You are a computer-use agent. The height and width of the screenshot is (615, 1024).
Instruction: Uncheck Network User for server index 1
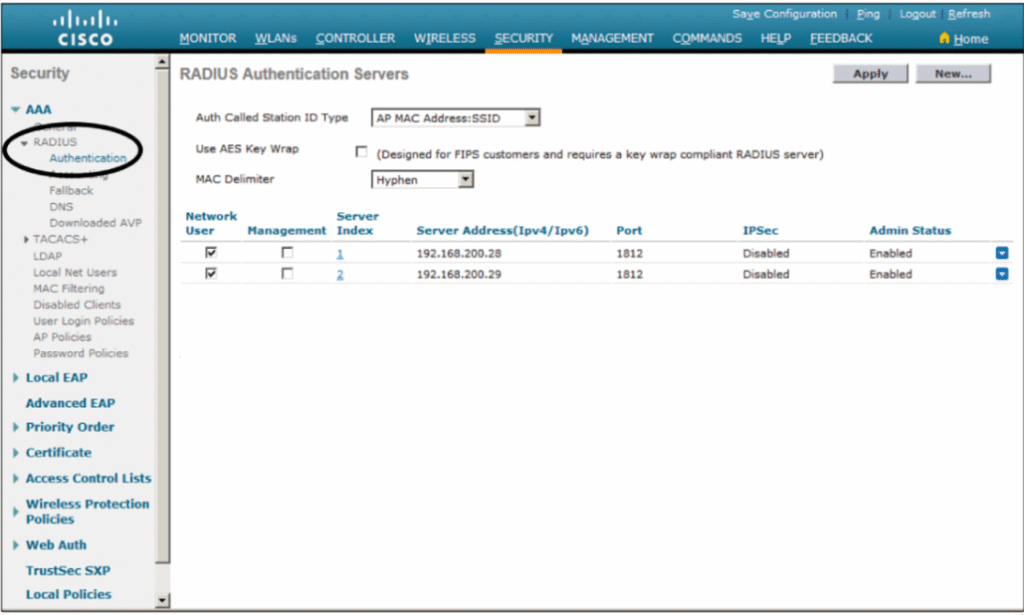coord(210,252)
